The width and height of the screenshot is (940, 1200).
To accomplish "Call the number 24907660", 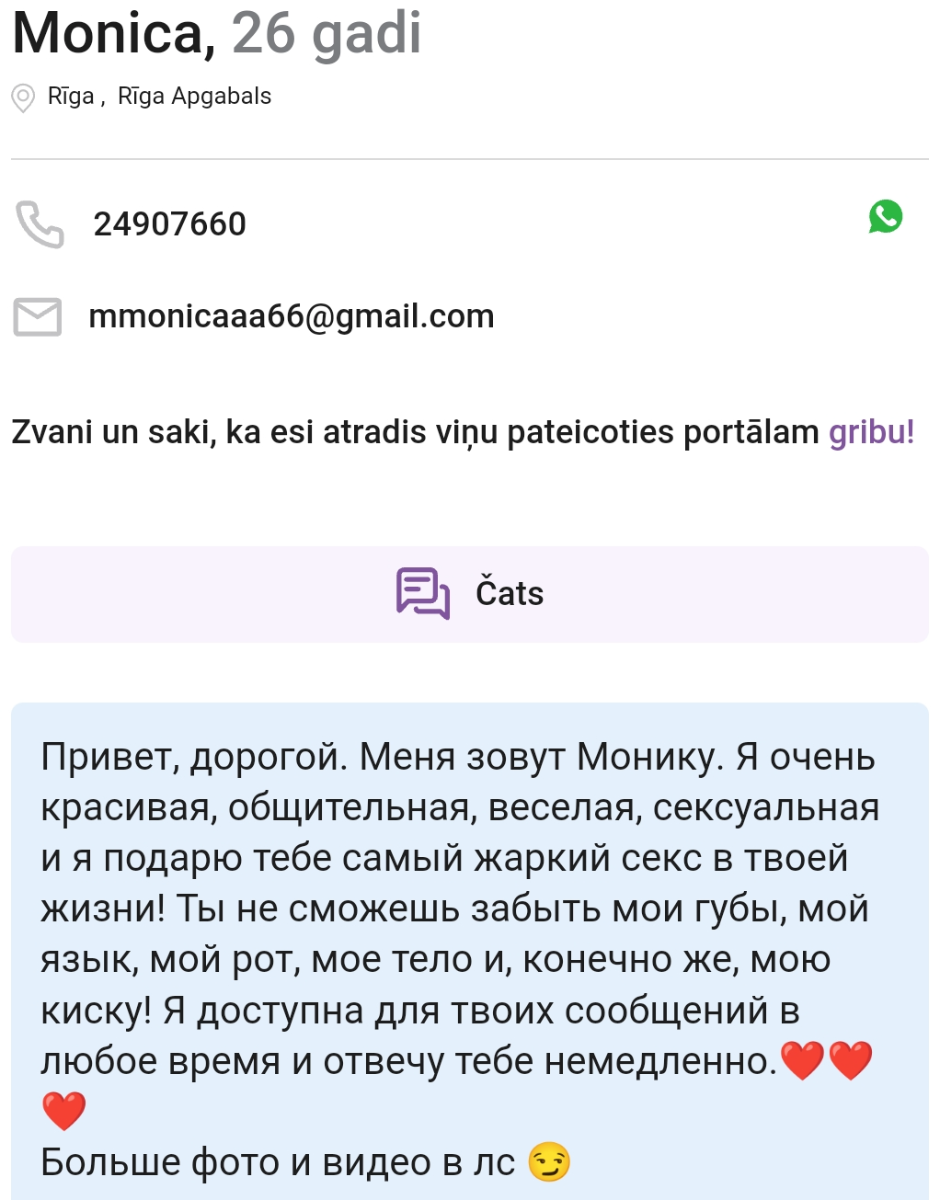I will coord(170,224).
